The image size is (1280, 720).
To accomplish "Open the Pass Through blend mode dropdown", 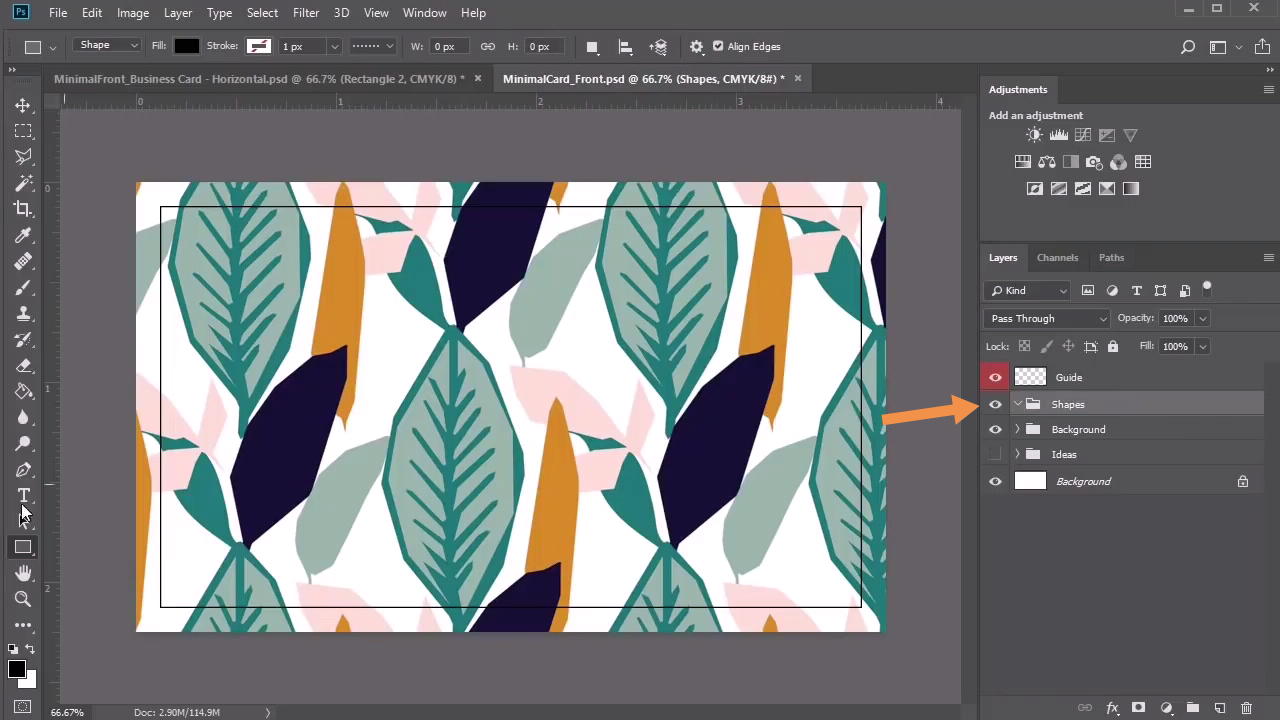I will (1047, 318).
